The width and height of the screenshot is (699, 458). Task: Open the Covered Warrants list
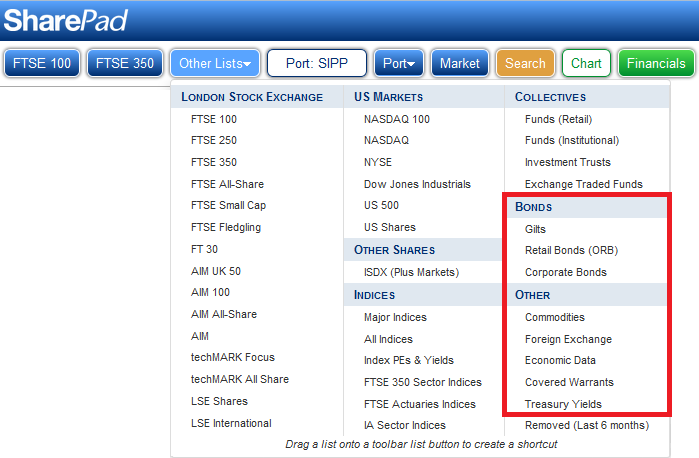pos(569,382)
